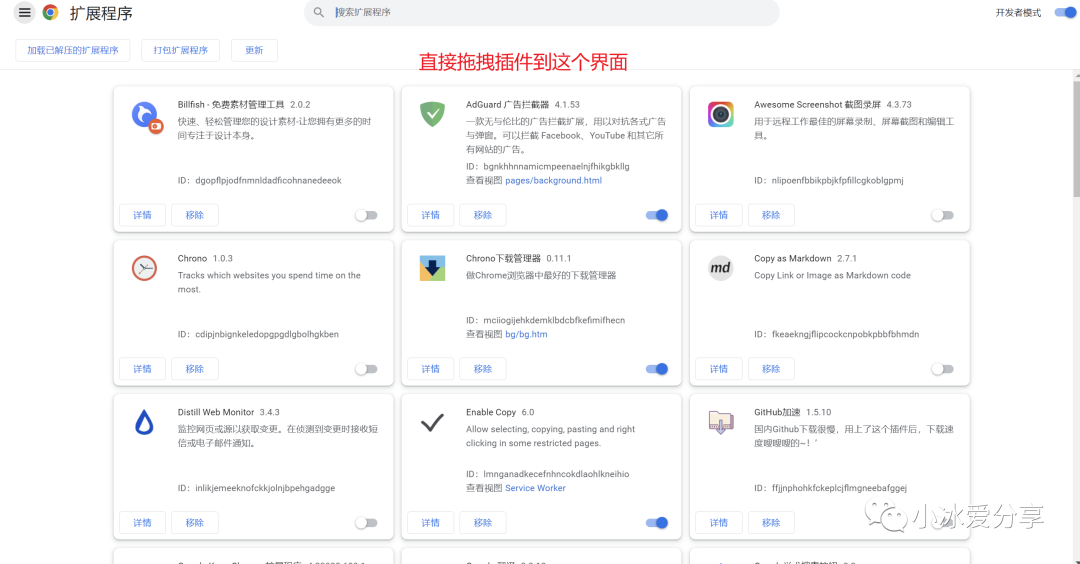Click the Chrome logo icon

50,12
